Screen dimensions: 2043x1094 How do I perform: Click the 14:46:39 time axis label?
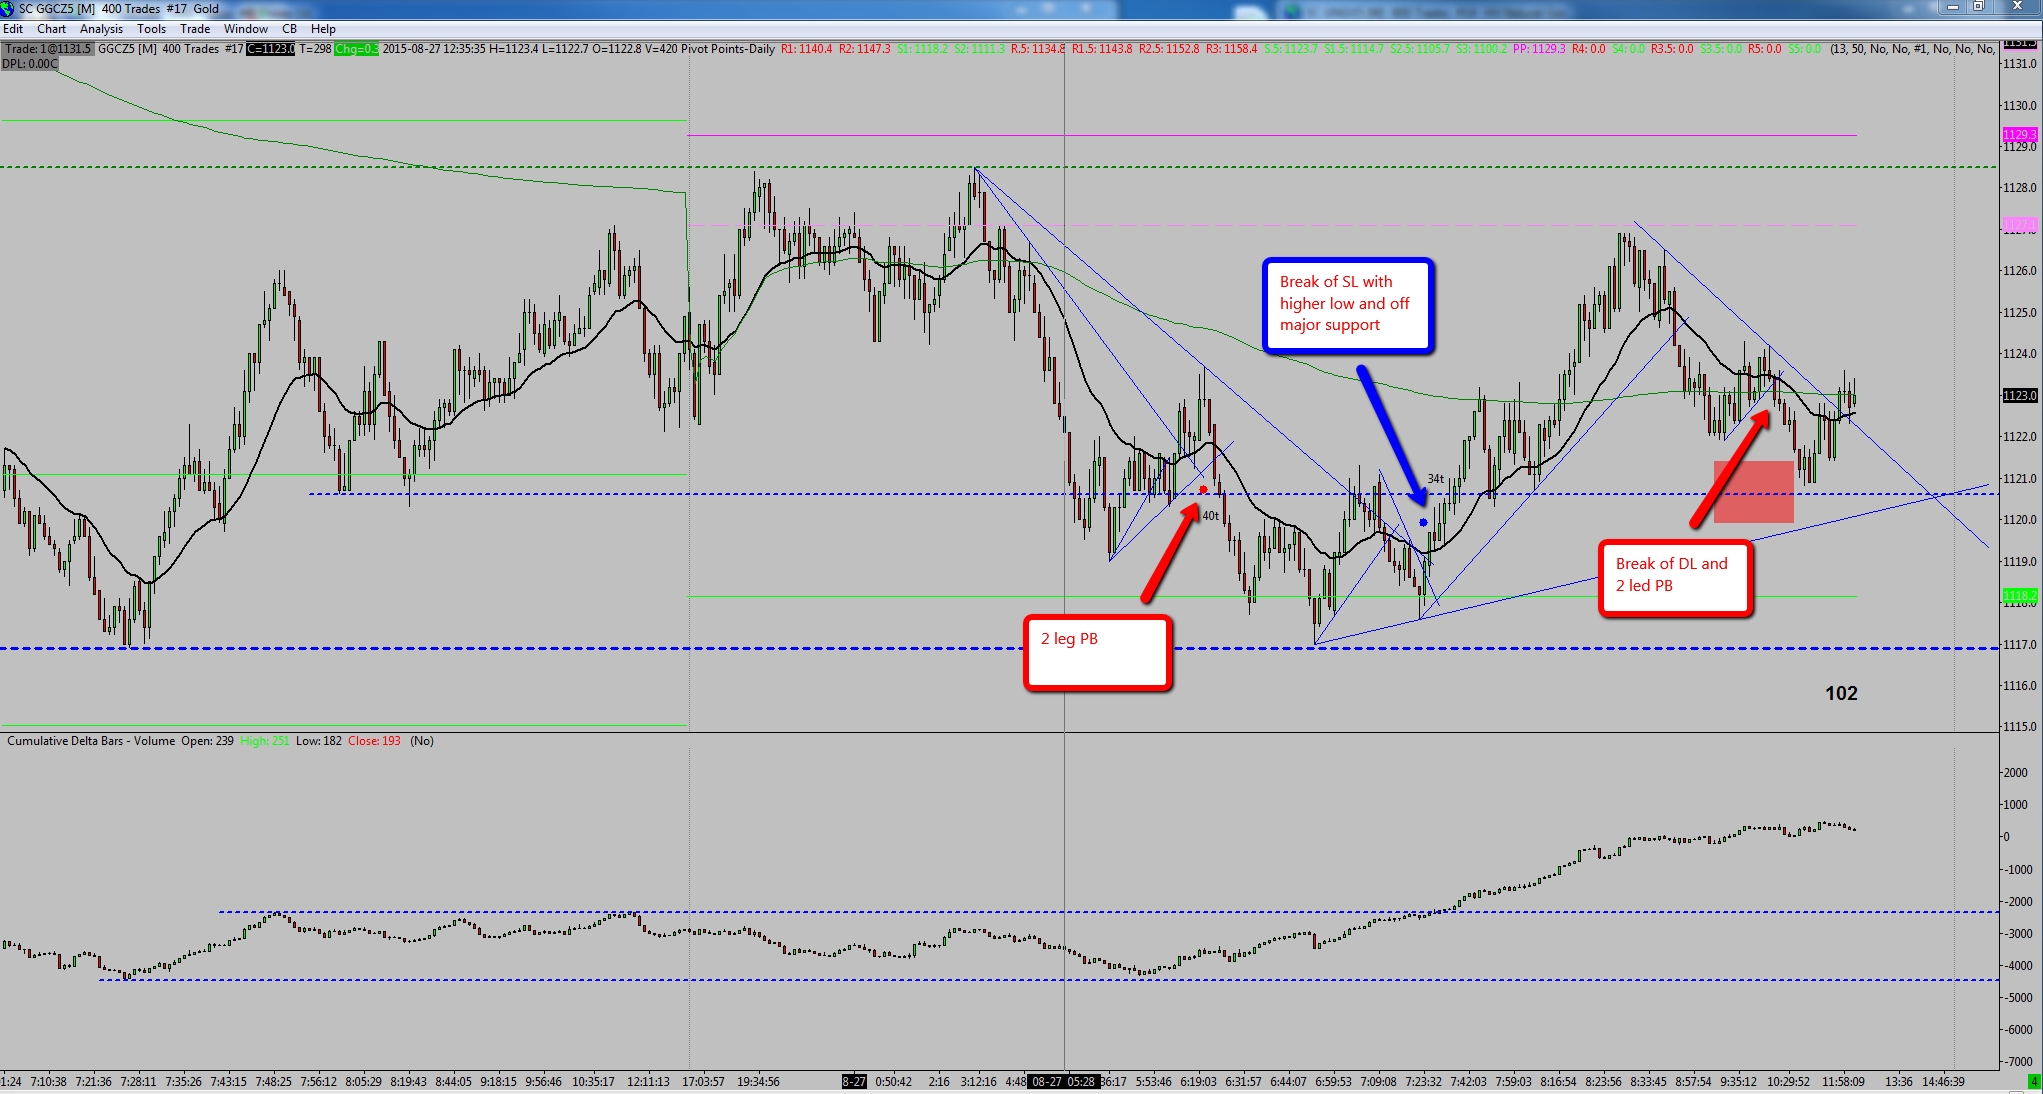[x=1943, y=1082]
